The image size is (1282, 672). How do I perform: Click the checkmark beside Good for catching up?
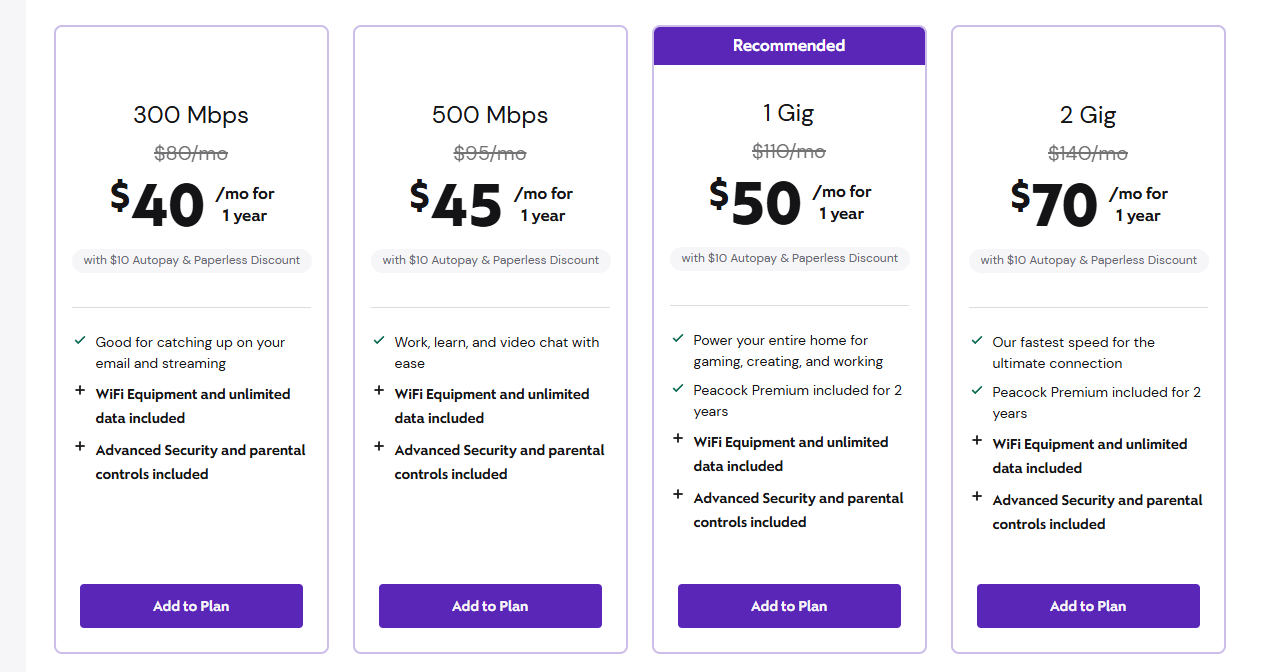pyautogui.click(x=80, y=340)
